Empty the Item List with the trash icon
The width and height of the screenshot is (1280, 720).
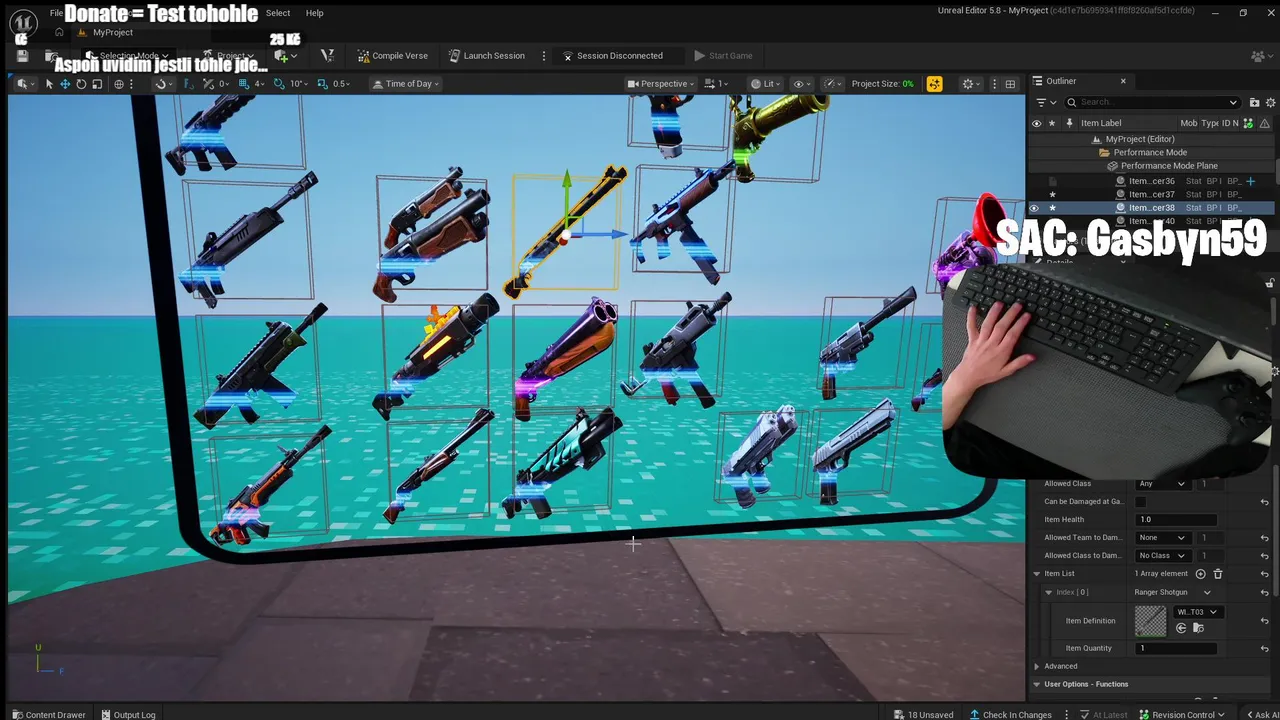[x=1217, y=574]
